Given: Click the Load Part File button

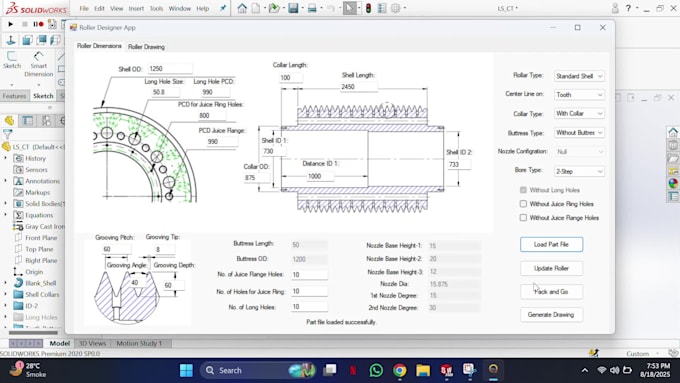Looking at the screenshot, I should coord(551,245).
